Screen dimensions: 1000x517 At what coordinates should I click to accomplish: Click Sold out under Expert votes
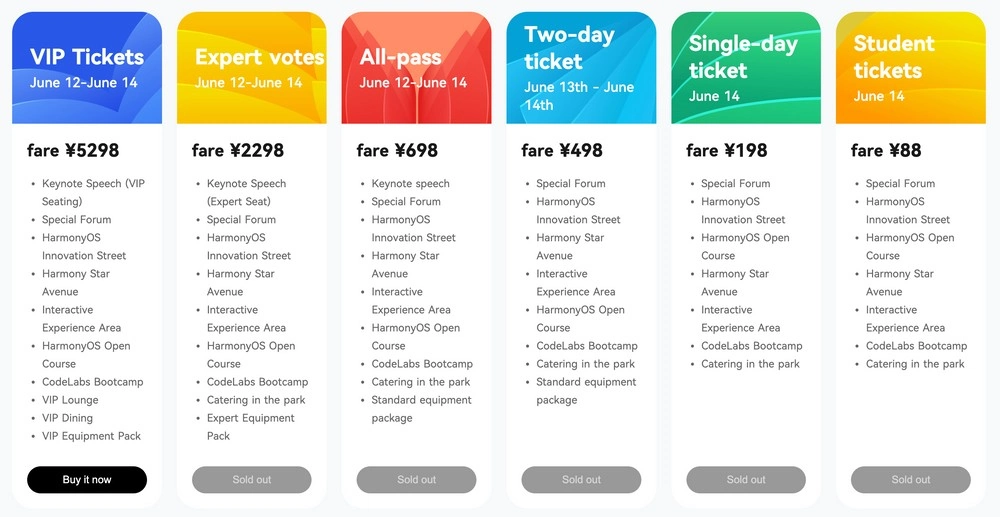(x=251, y=479)
